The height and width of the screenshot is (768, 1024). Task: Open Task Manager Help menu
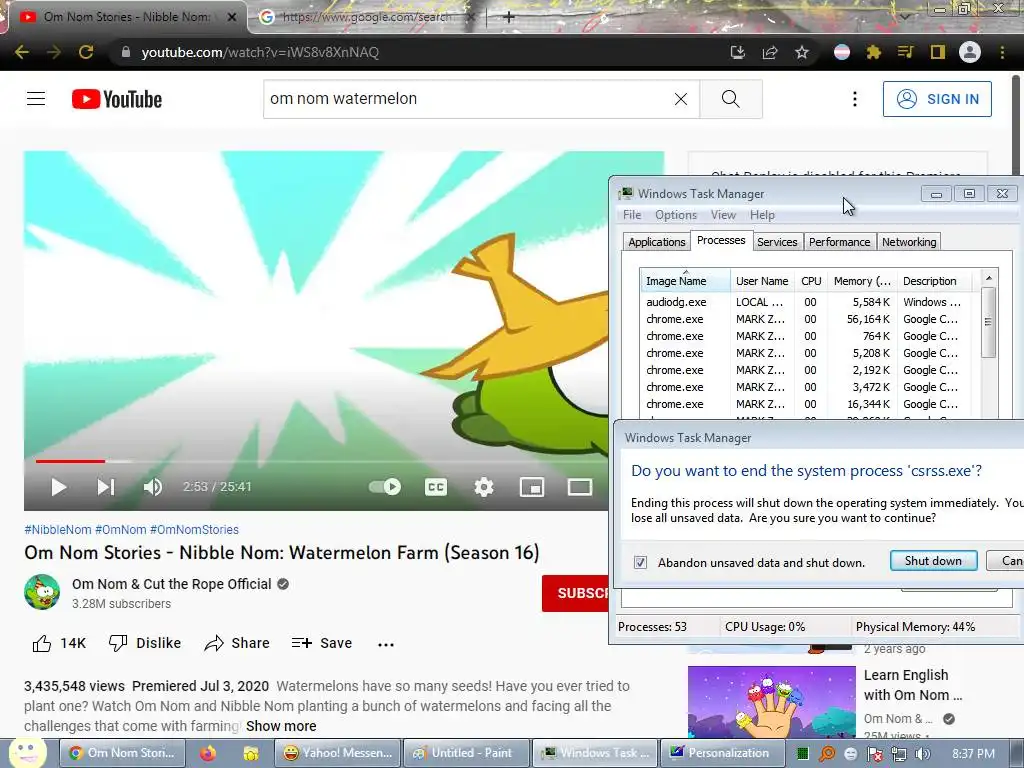(x=762, y=215)
